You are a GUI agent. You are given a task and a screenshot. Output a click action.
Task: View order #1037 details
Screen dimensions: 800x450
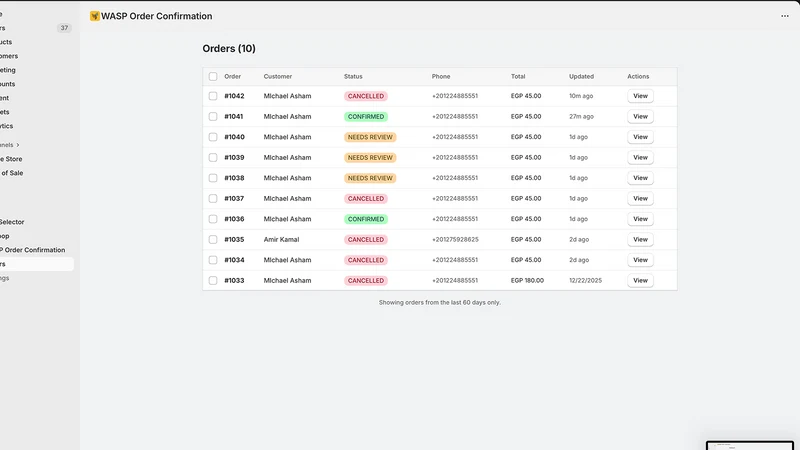[x=640, y=198]
